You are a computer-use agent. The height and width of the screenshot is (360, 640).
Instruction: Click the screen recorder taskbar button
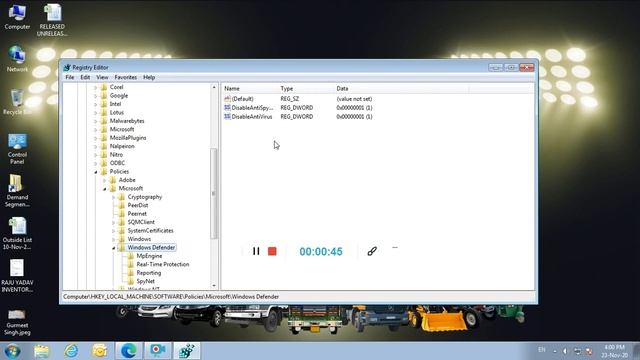click(x=158, y=351)
